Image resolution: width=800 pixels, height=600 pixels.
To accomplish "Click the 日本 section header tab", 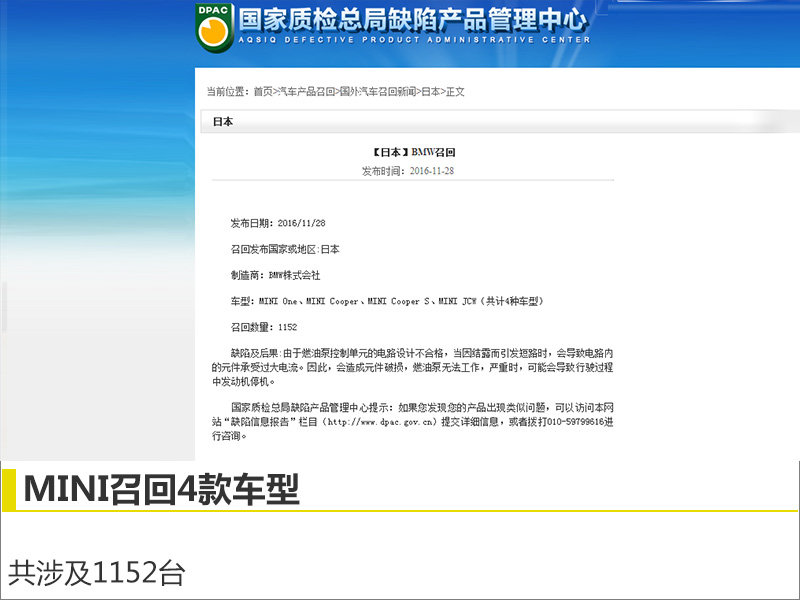I will (x=223, y=121).
